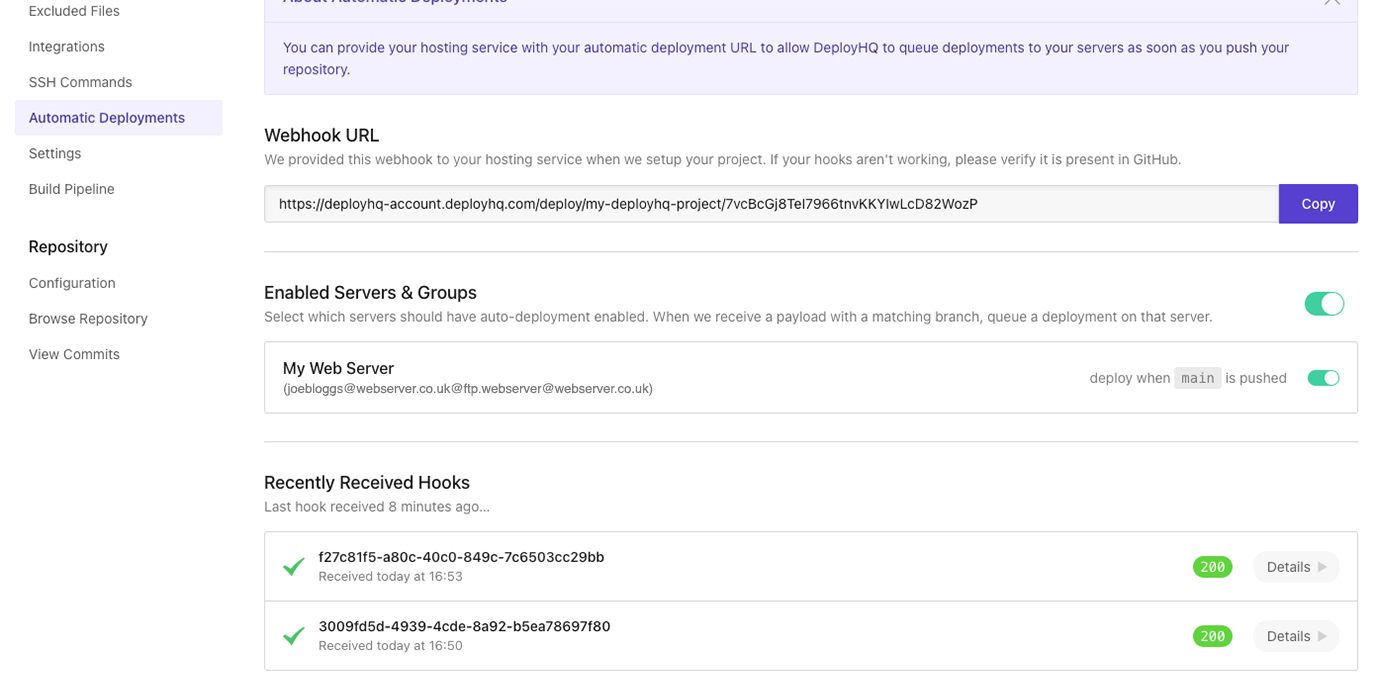Navigate to Build Pipeline

click(x=71, y=189)
